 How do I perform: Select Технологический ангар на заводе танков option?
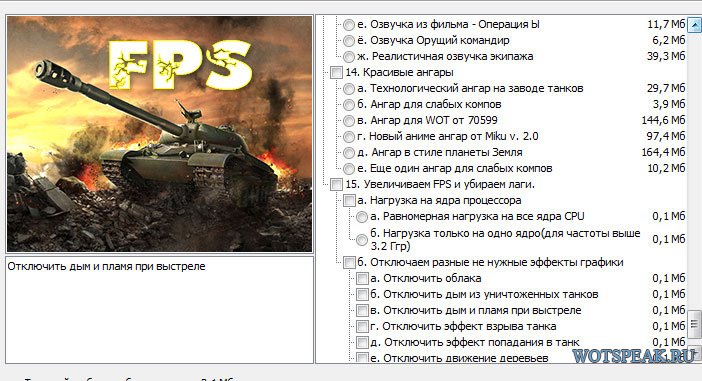click(x=349, y=89)
